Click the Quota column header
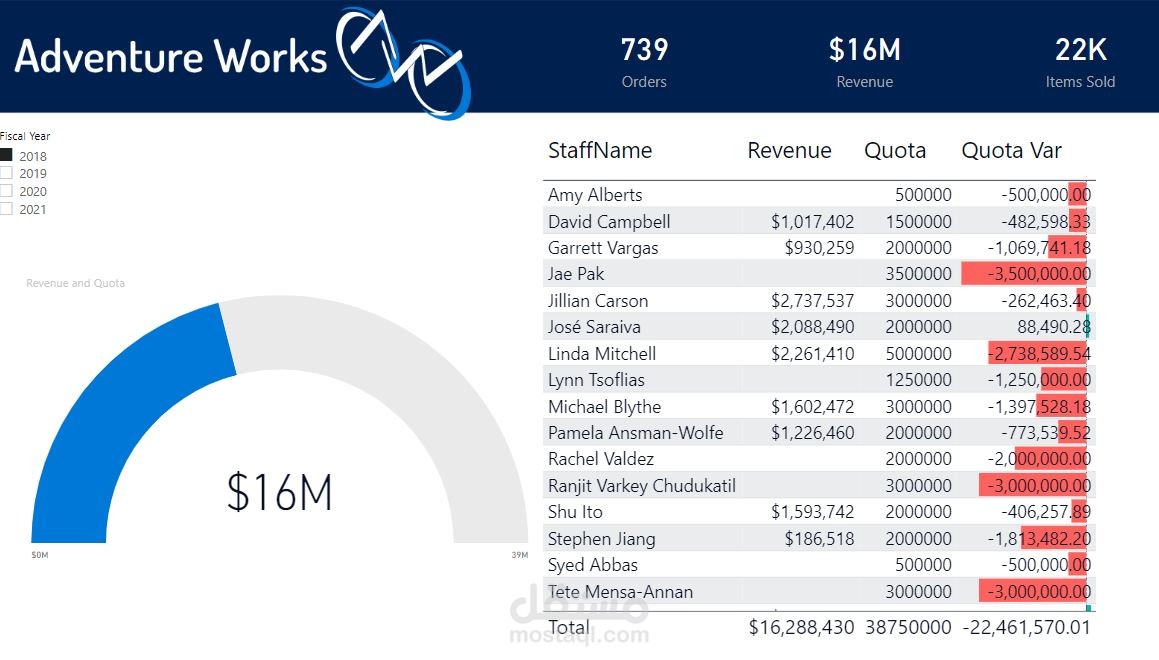The width and height of the screenshot is (1159, 660). (x=894, y=150)
